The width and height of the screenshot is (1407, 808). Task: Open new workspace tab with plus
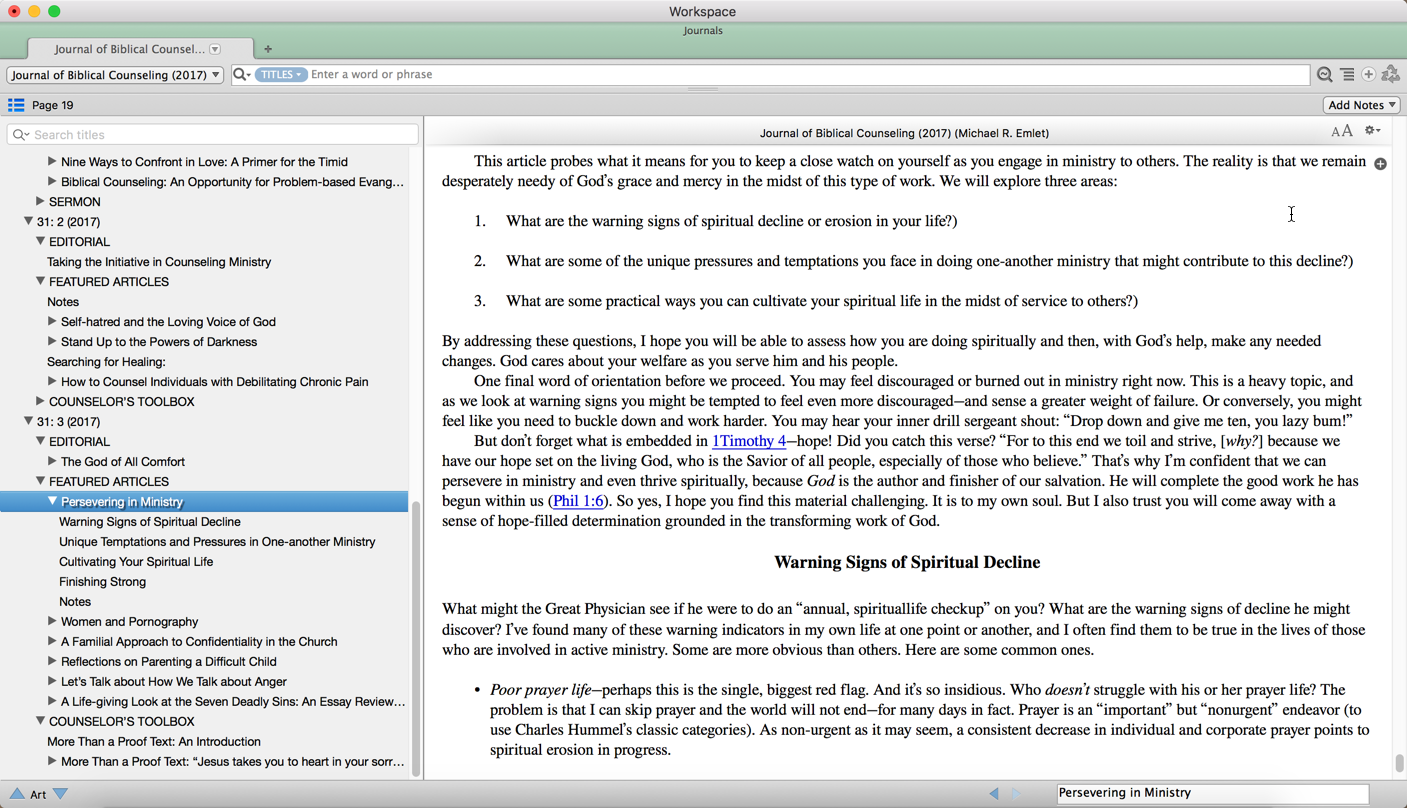pos(267,49)
